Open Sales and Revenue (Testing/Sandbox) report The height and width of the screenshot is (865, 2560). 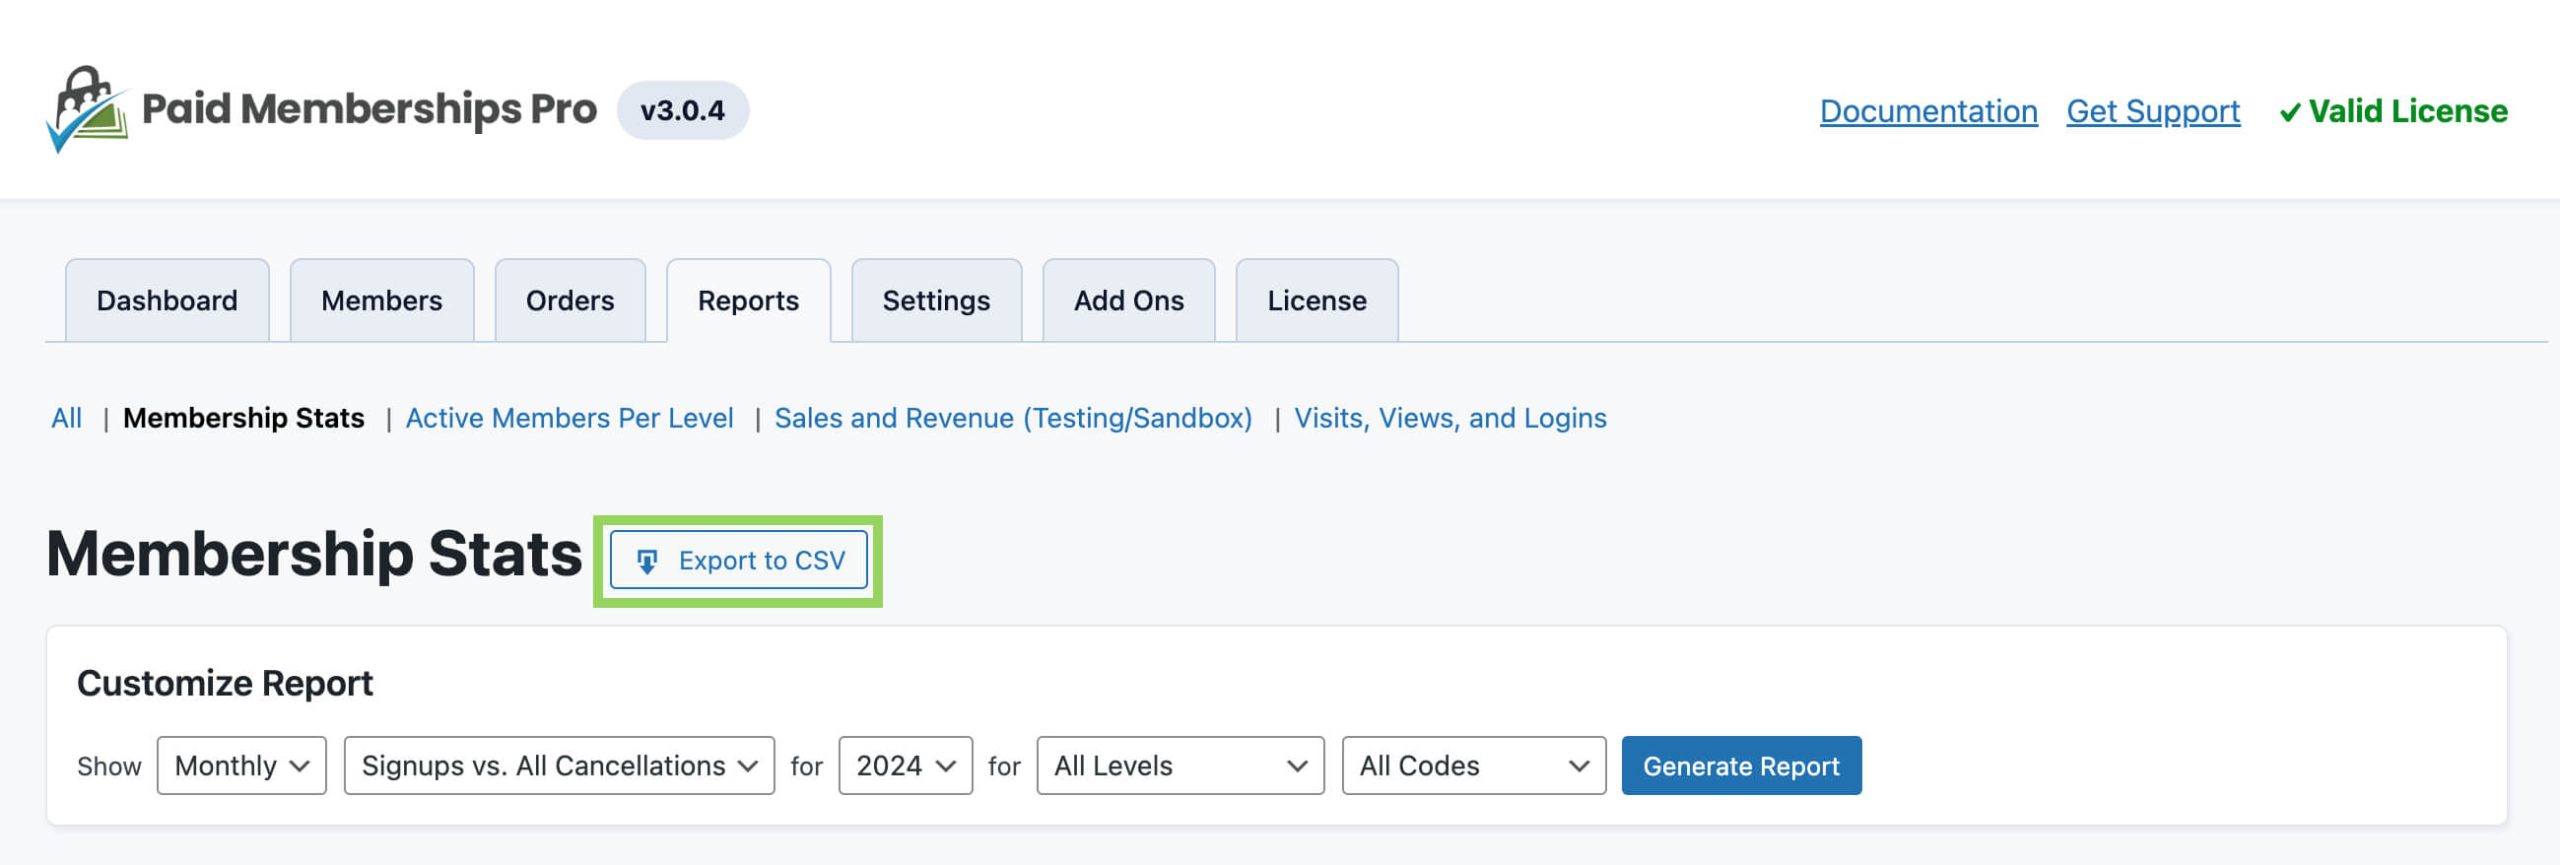1013,418
